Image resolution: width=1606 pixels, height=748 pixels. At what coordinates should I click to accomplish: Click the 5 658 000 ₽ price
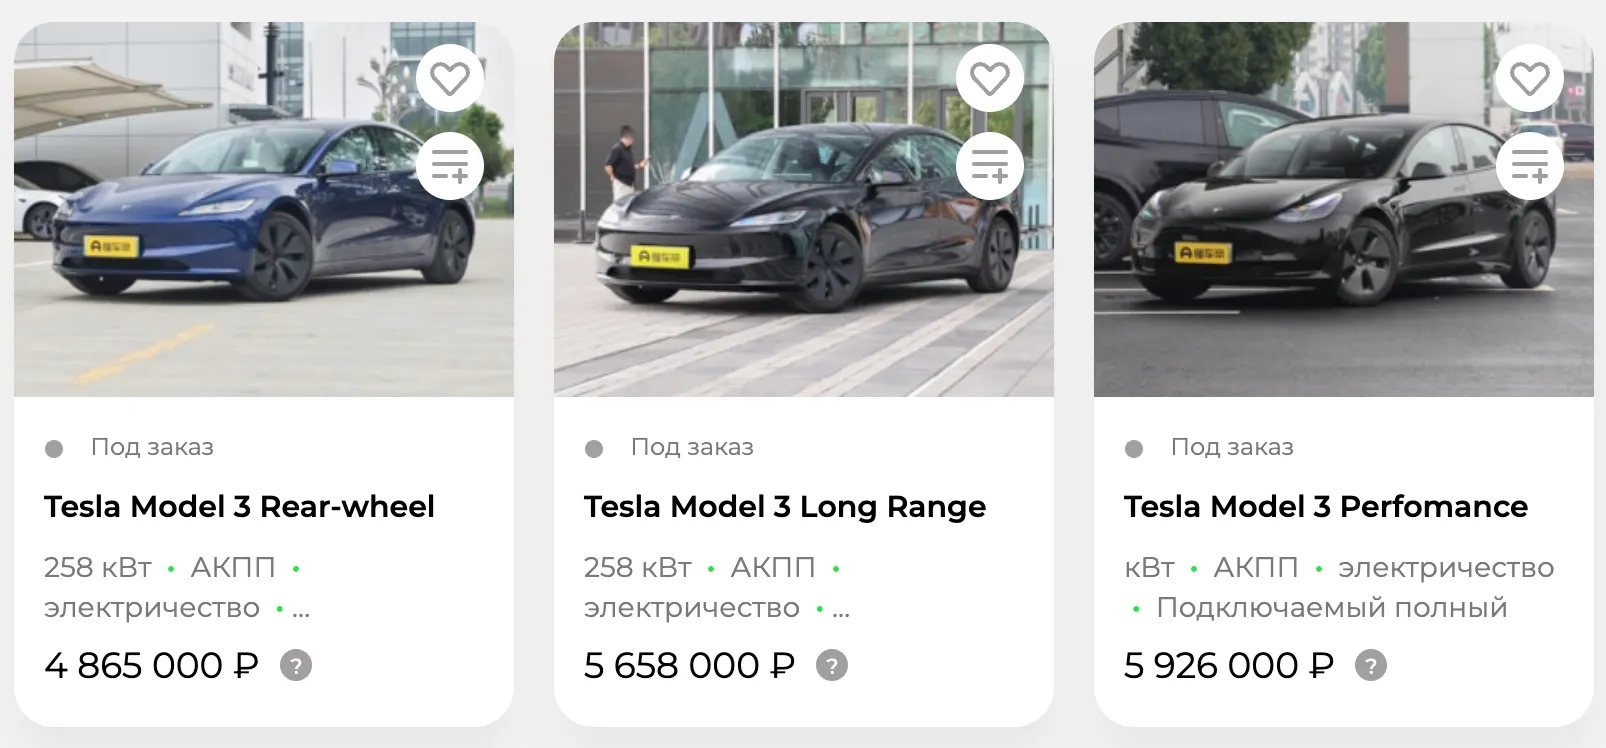tap(689, 665)
